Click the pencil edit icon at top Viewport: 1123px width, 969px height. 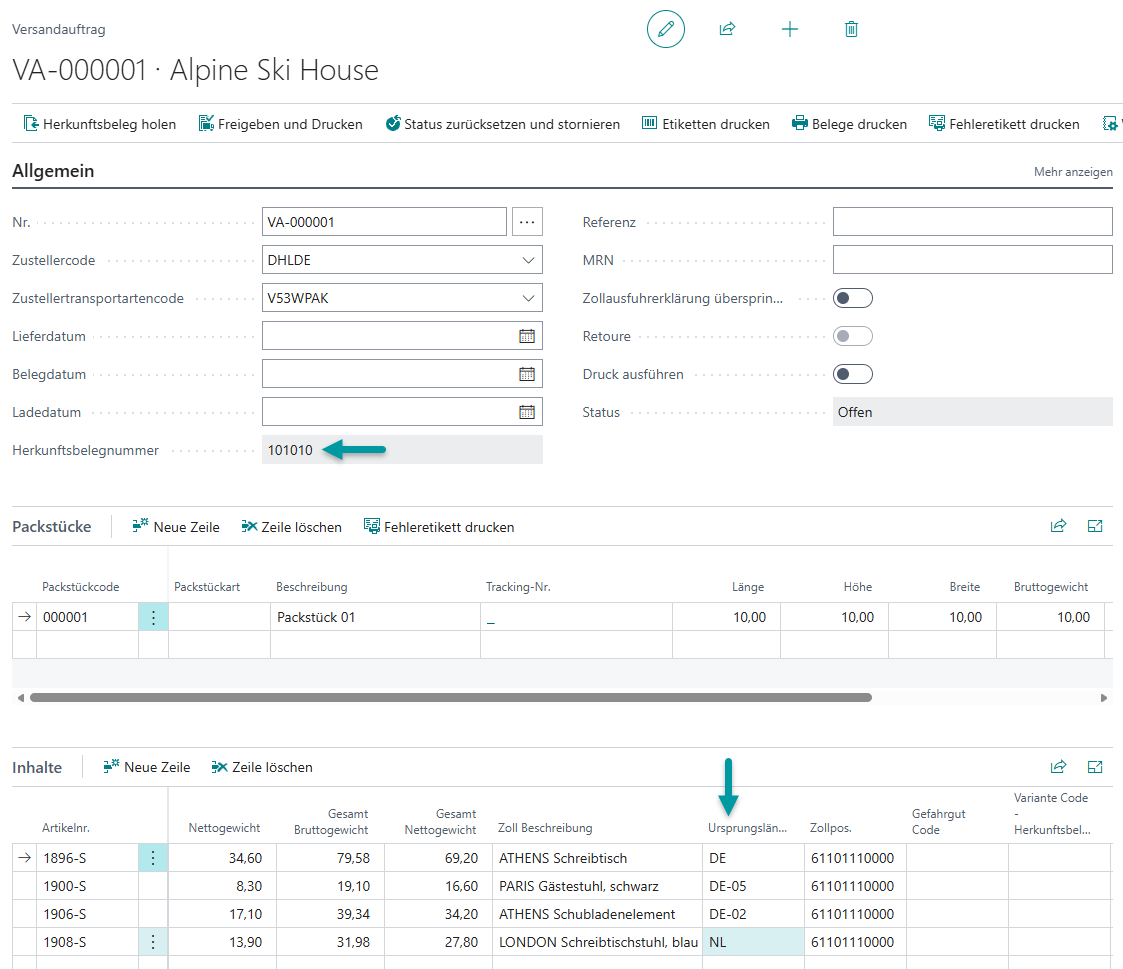click(x=666, y=30)
